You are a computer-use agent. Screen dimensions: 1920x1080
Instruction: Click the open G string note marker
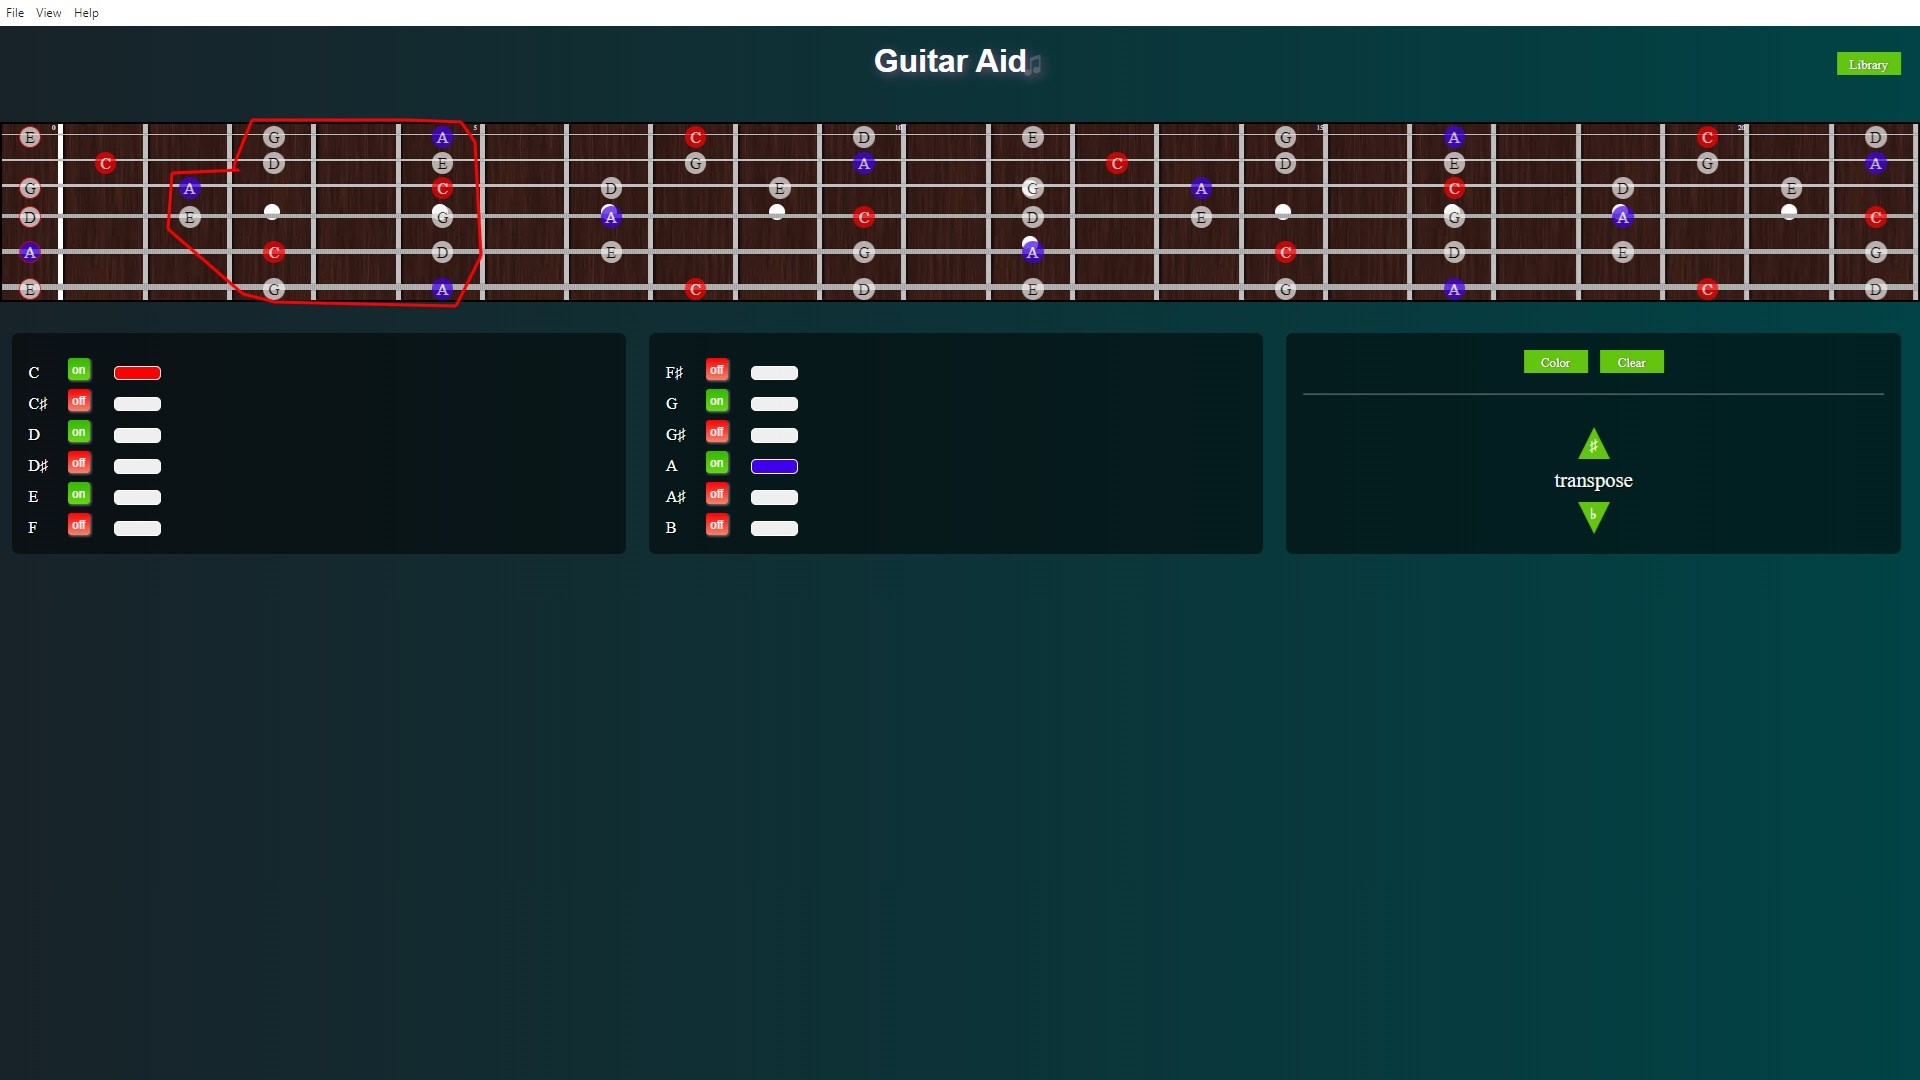click(x=30, y=188)
